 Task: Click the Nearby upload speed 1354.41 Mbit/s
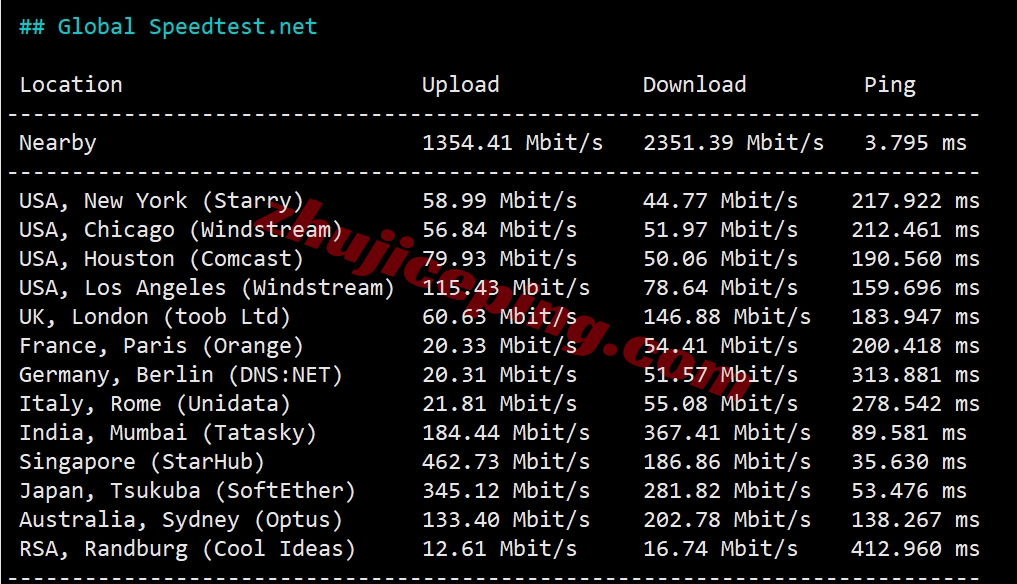click(x=512, y=143)
